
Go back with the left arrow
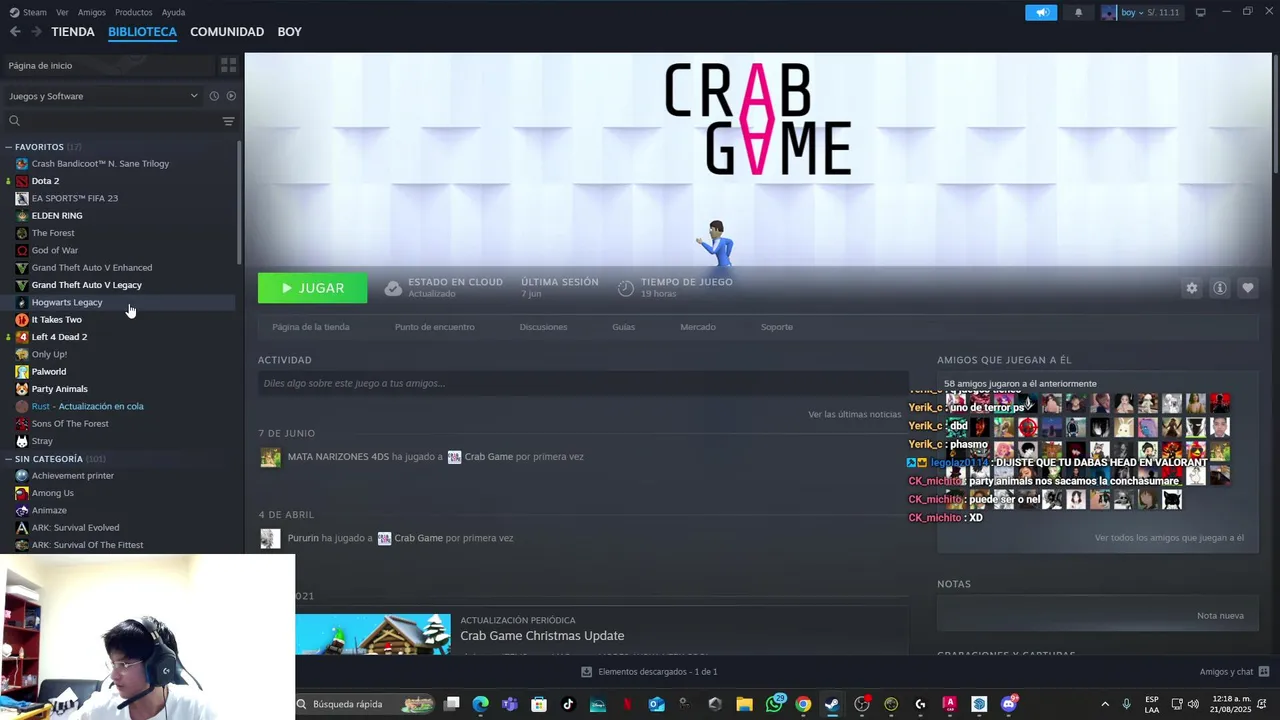pos(15,32)
